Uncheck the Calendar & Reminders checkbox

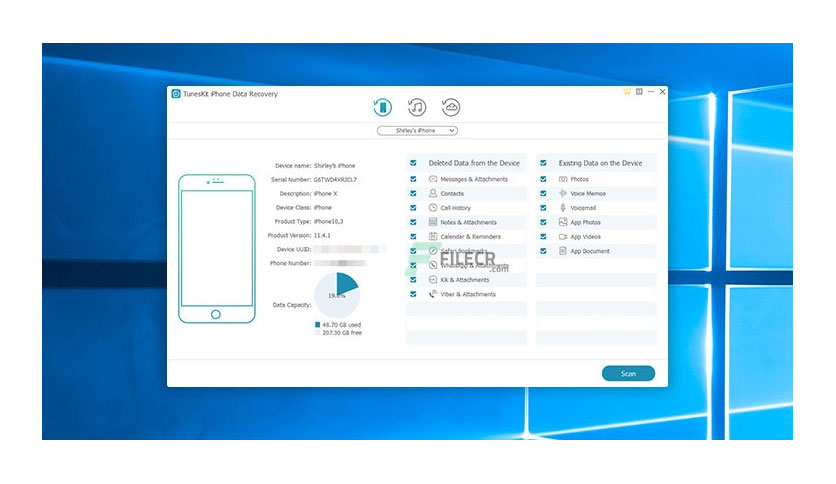(x=413, y=236)
